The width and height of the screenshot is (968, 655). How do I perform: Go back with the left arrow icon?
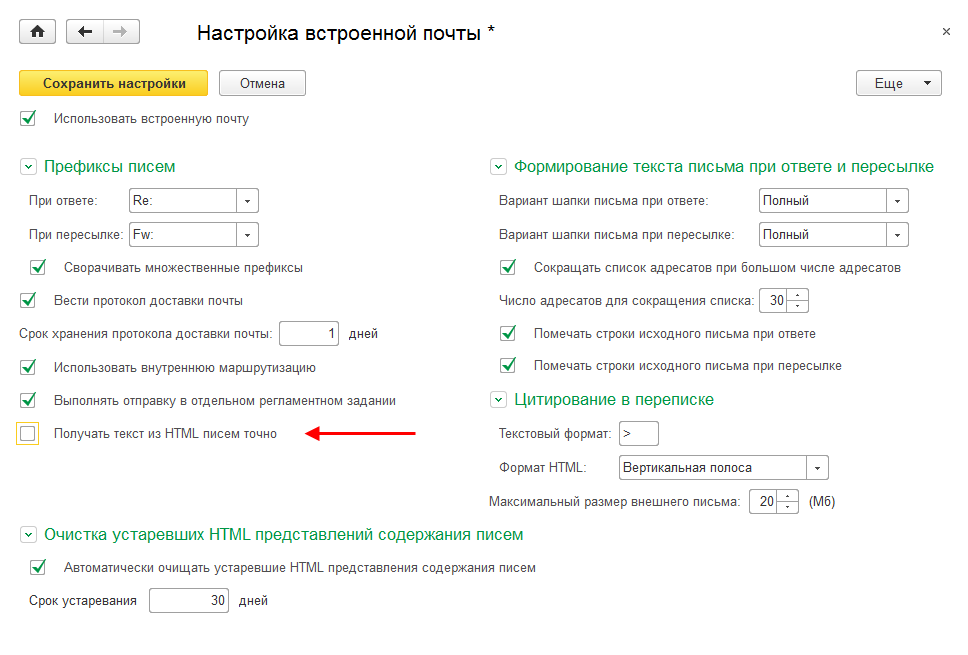point(85,32)
